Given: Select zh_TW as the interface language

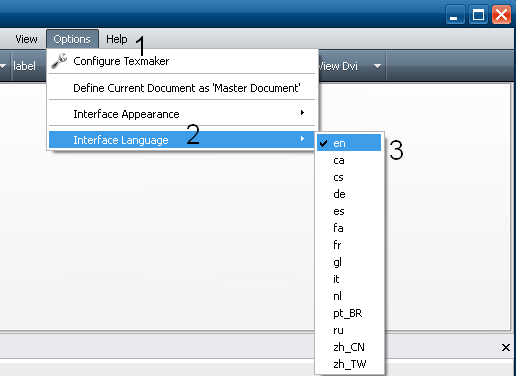Looking at the screenshot, I should click(349, 364).
